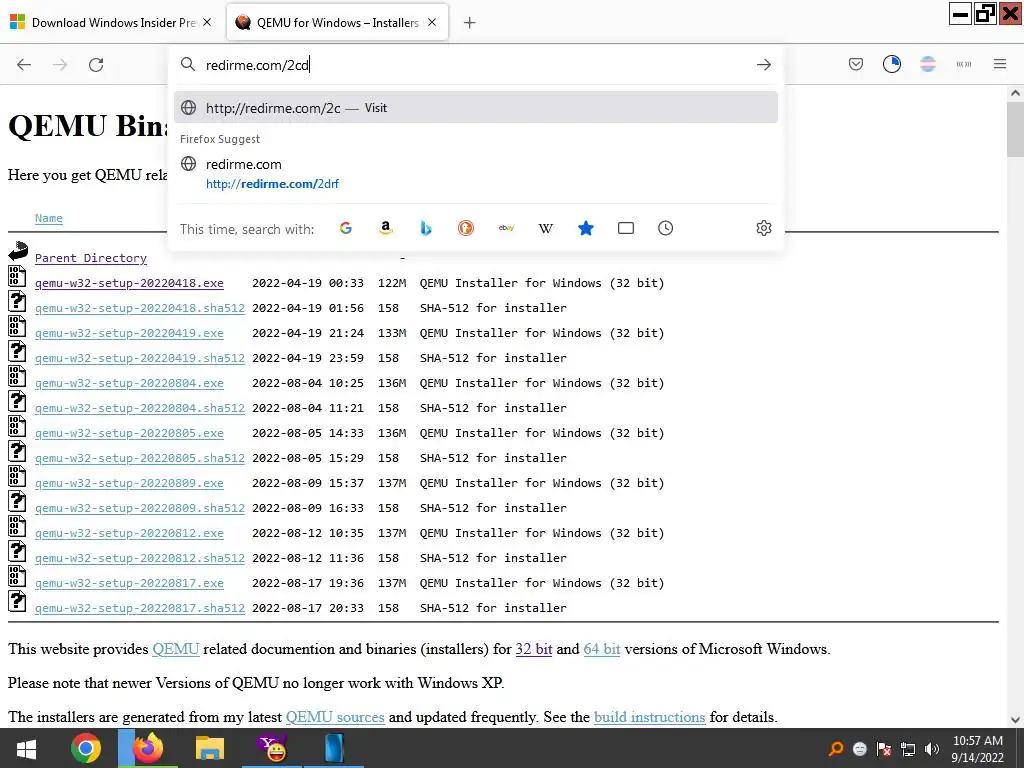1024x768 pixels.
Task: Click the page scrollbar up arrow
Action: [x=1015, y=93]
